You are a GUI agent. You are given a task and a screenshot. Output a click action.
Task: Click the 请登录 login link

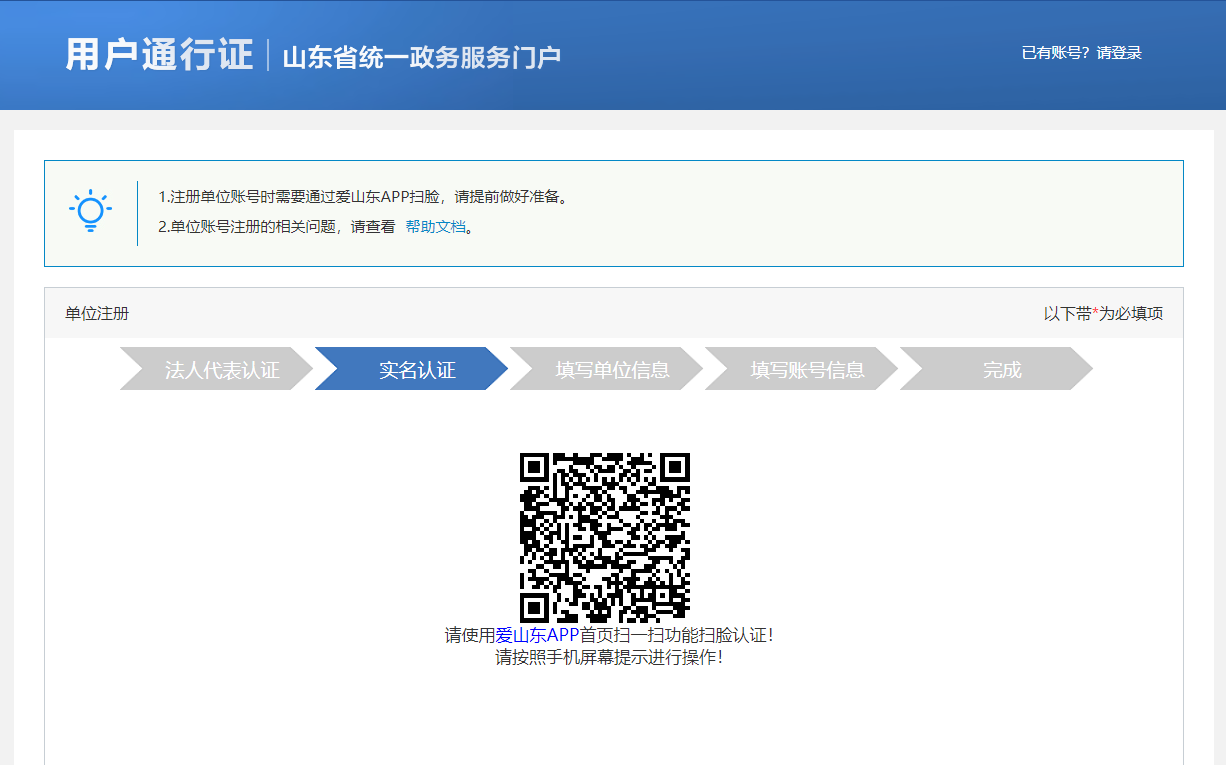click(x=1119, y=53)
